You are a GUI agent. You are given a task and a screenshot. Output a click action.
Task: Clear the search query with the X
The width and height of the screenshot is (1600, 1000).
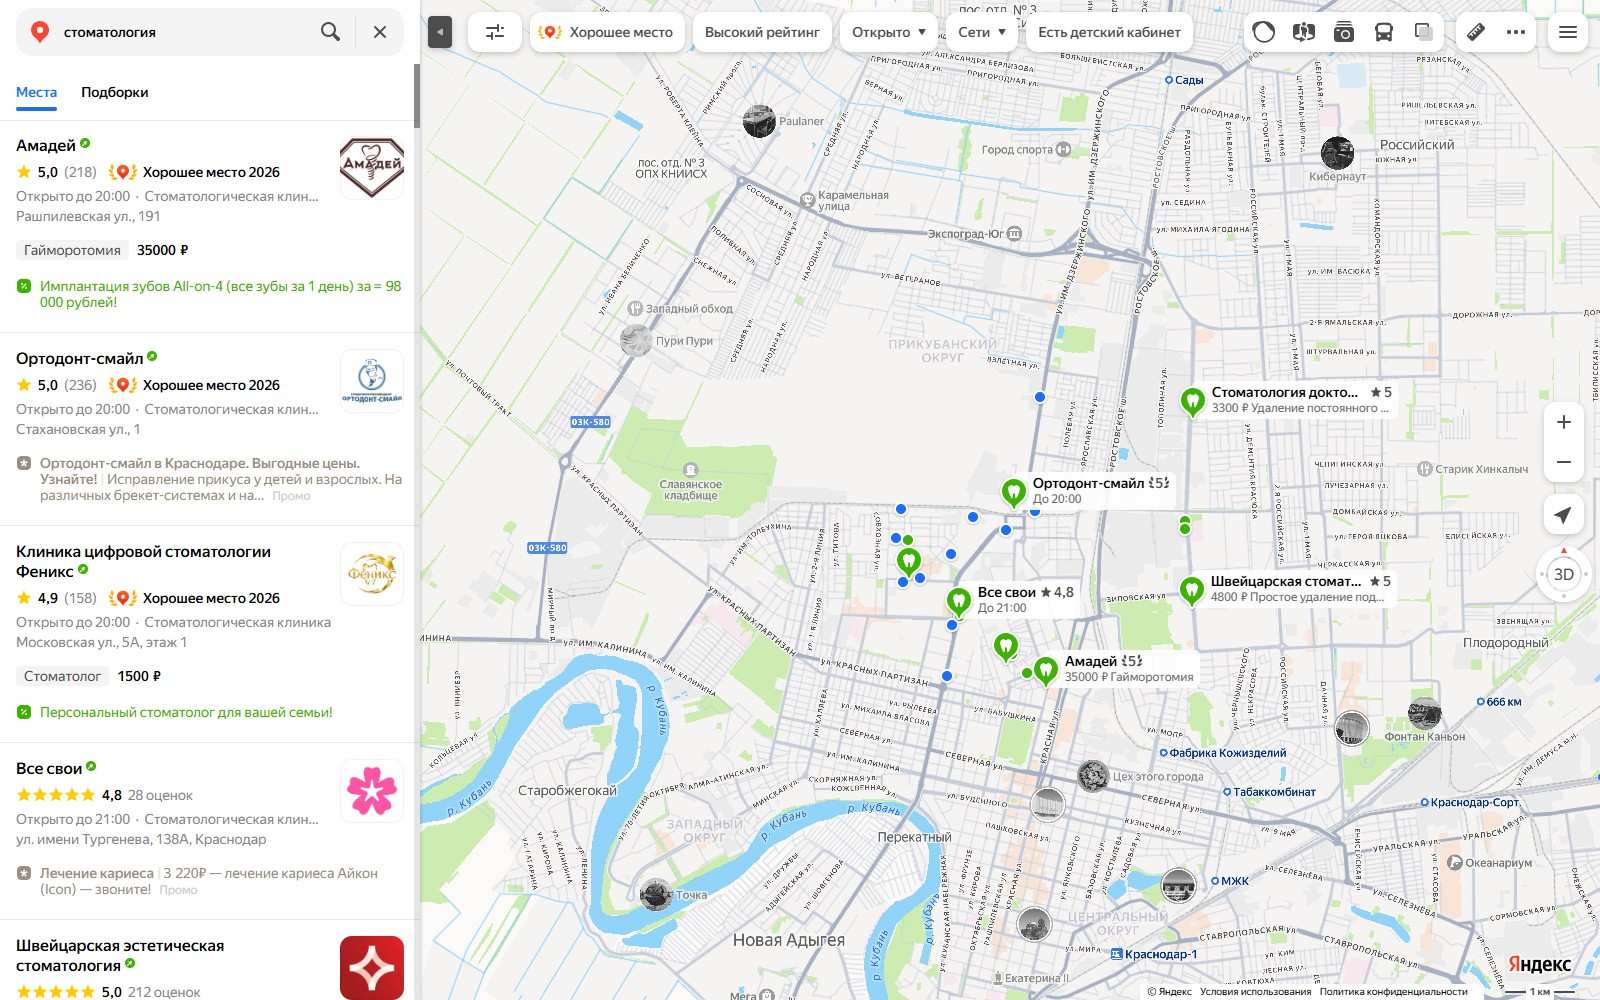(x=380, y=32)
